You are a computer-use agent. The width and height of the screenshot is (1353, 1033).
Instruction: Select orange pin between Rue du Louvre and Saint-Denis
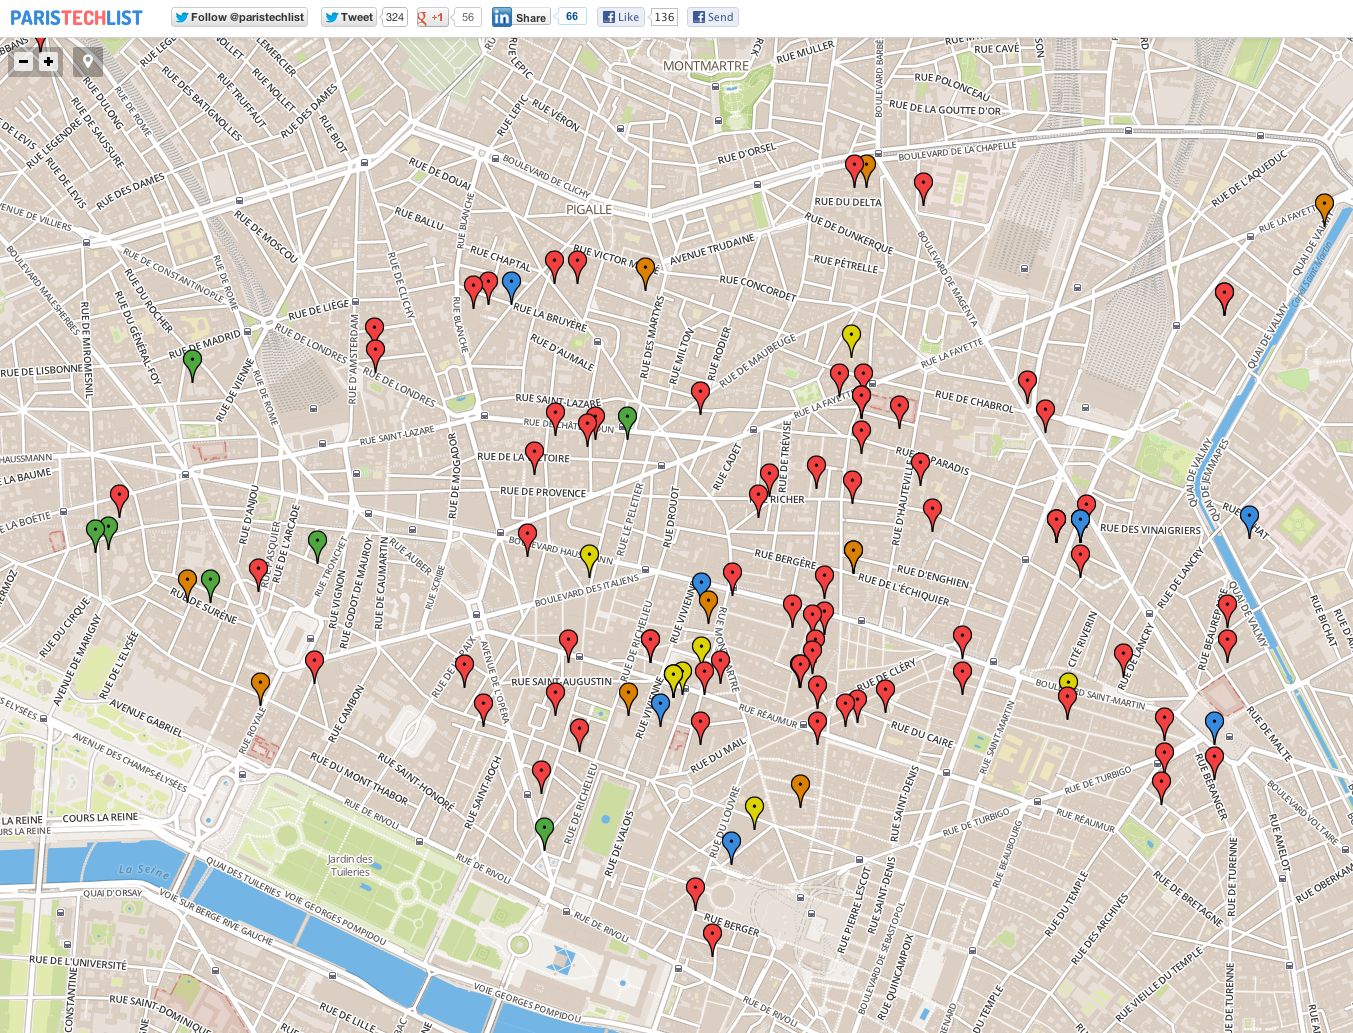800,790
